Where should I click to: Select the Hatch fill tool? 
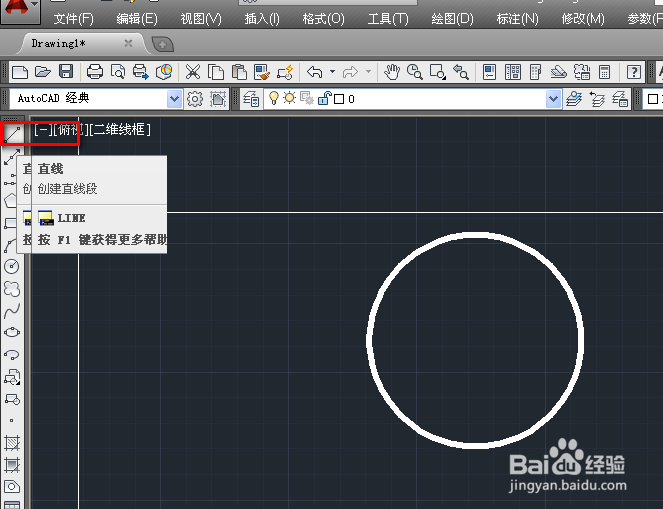tap(12, 443)
